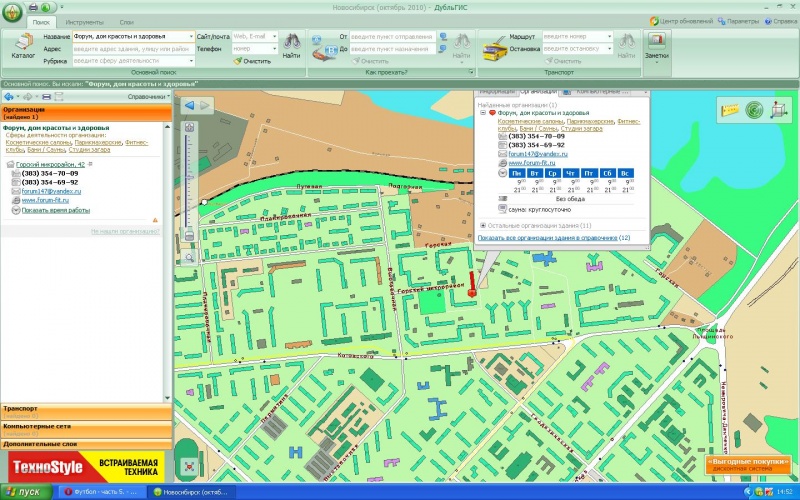The height and width of the screenshot is (500, 800).
Task: Click the print icon in left panel toolbar
Action: click(x=46, y=96)
